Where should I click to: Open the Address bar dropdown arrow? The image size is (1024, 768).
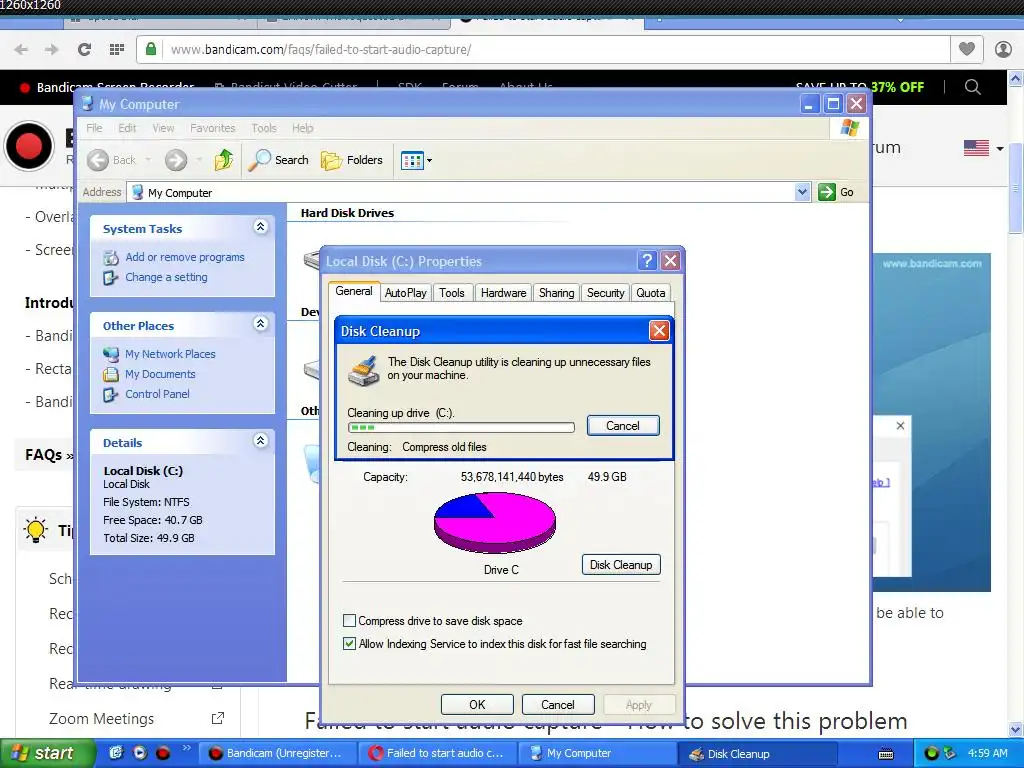(803, 192)
